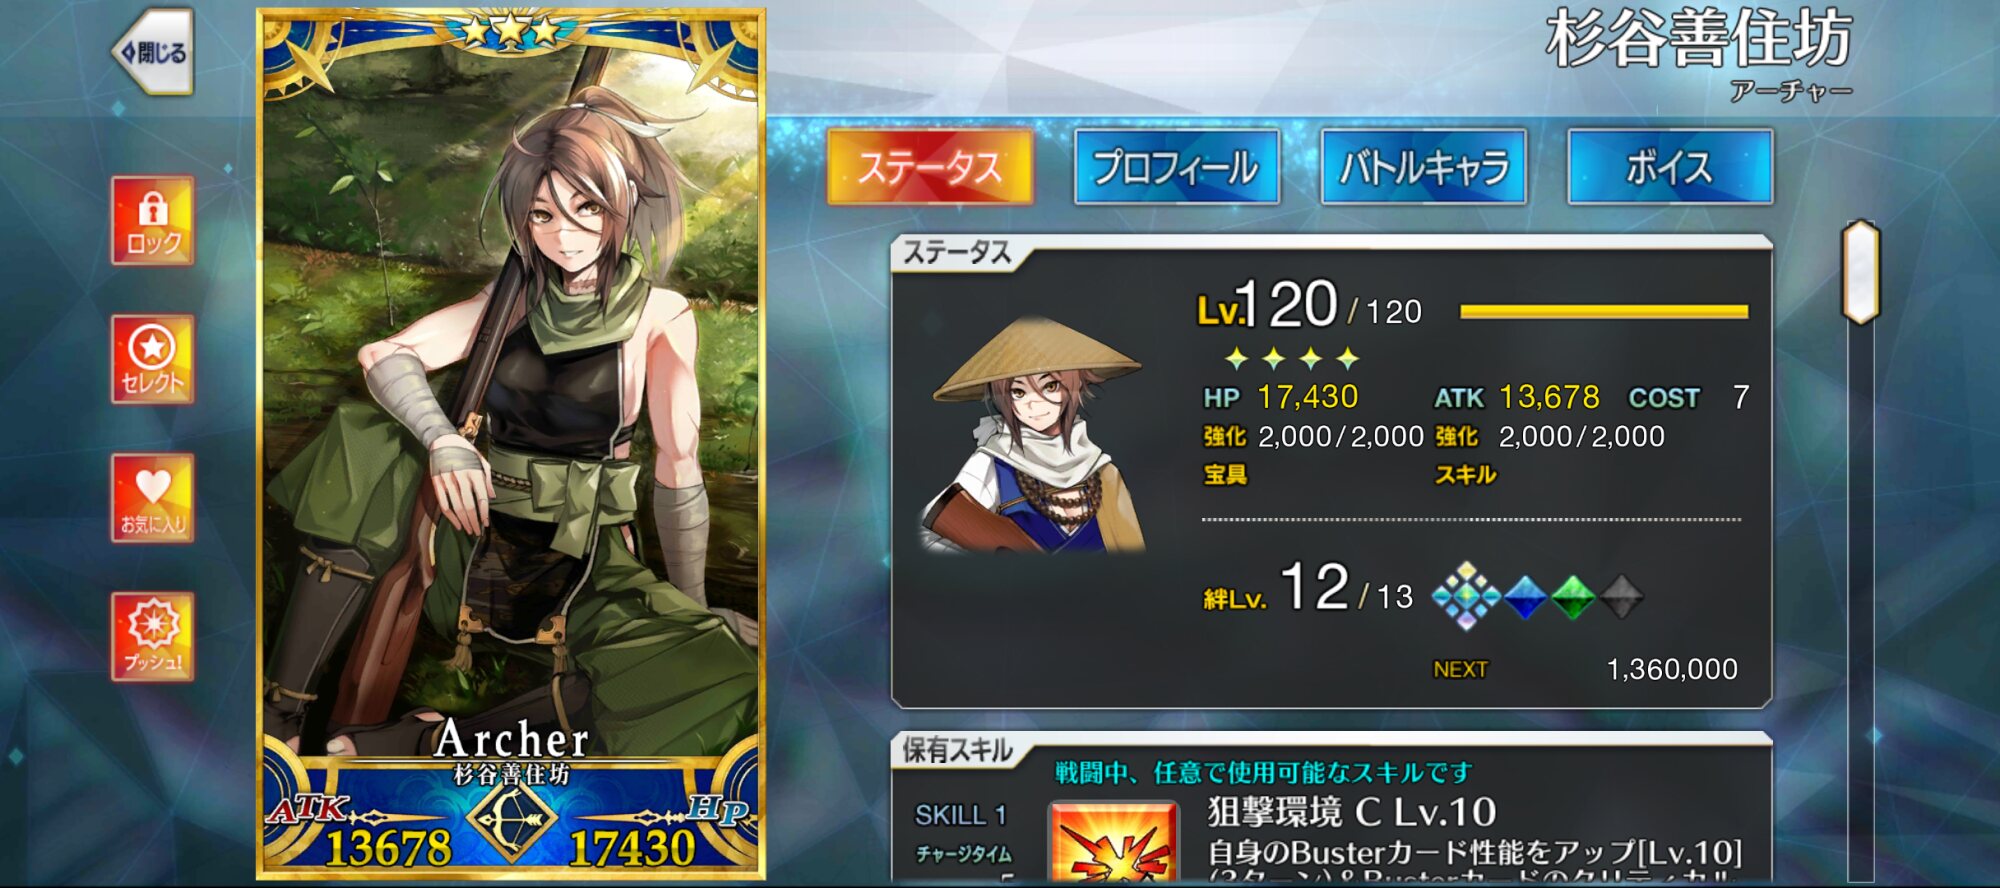Screen dimensions: 2000x888
Task: Tap the straw-hat character portrait thumbnail
Action: (1035, 437)
